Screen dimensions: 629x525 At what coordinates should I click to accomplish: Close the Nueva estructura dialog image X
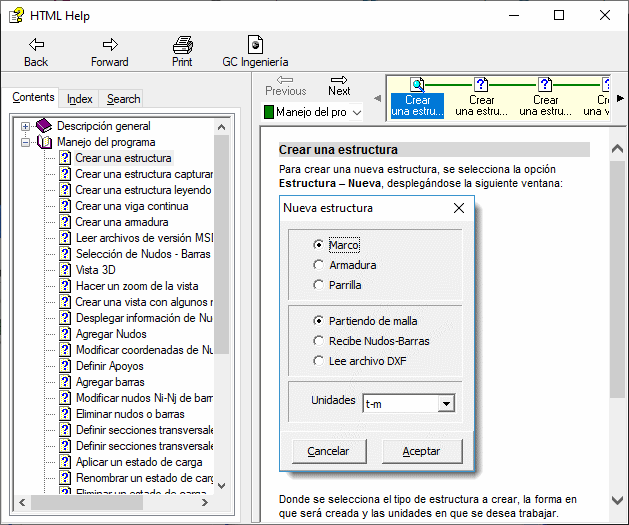pos(459,208)
